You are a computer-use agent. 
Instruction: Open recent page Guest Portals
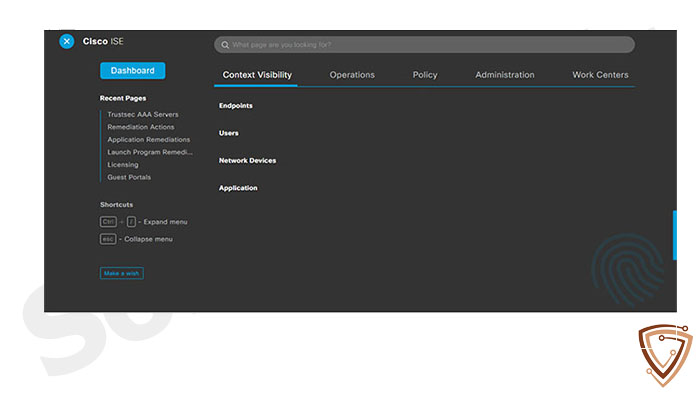(x=129, y=177)
